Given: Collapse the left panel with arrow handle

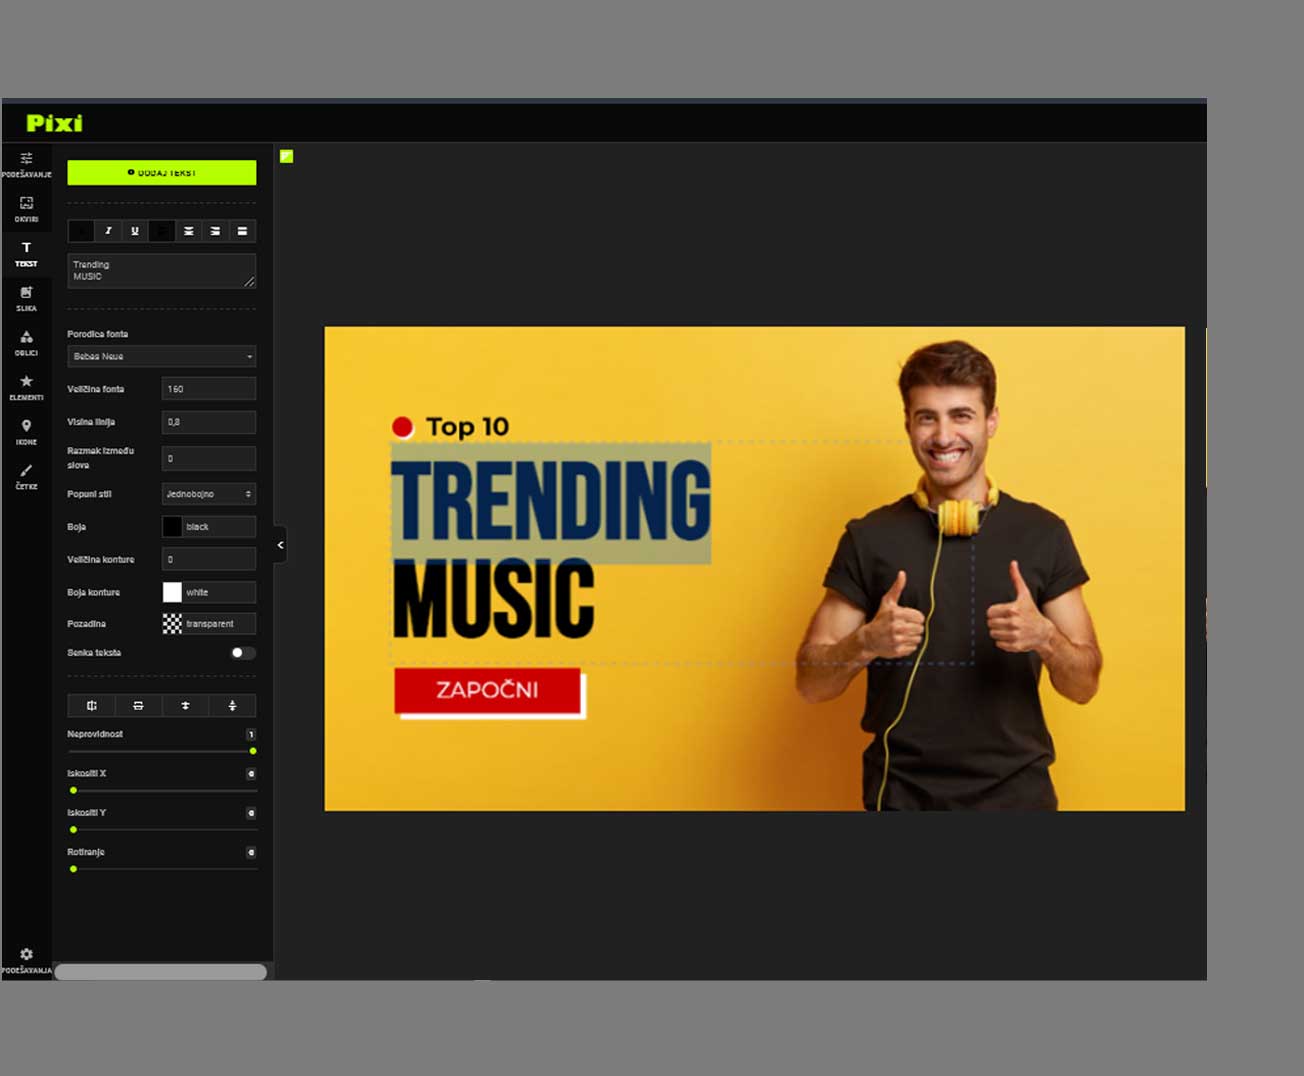Looking at the screenshot, I should [280, 545].
